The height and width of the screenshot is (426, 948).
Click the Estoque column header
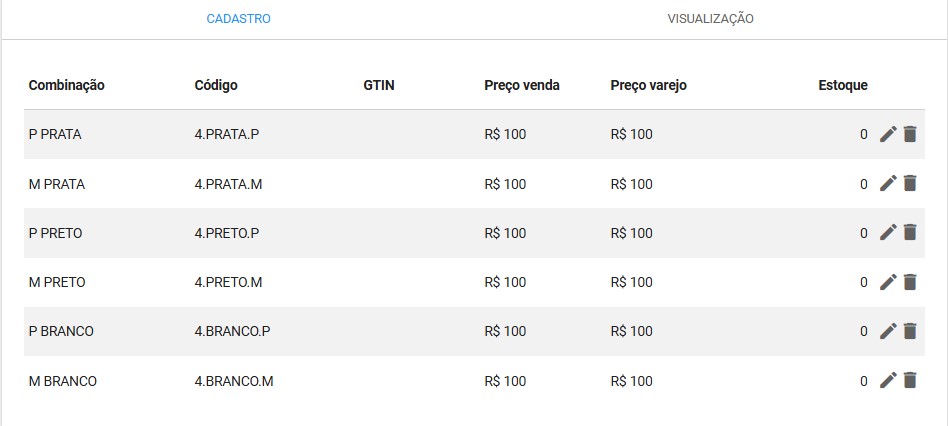point(843,85)
